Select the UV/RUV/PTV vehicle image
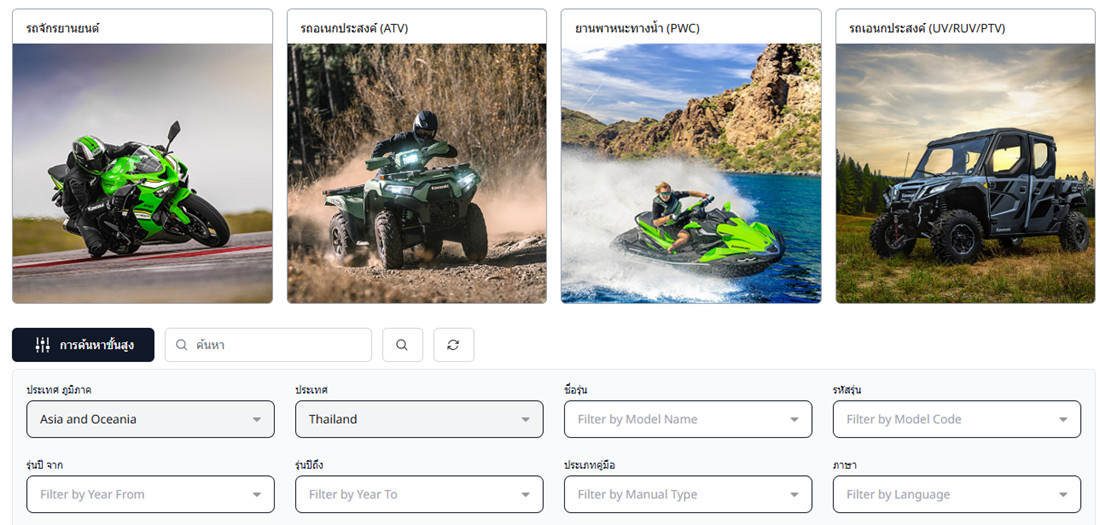The height and width of the screenshot is (525, 1100). point(965,173)
